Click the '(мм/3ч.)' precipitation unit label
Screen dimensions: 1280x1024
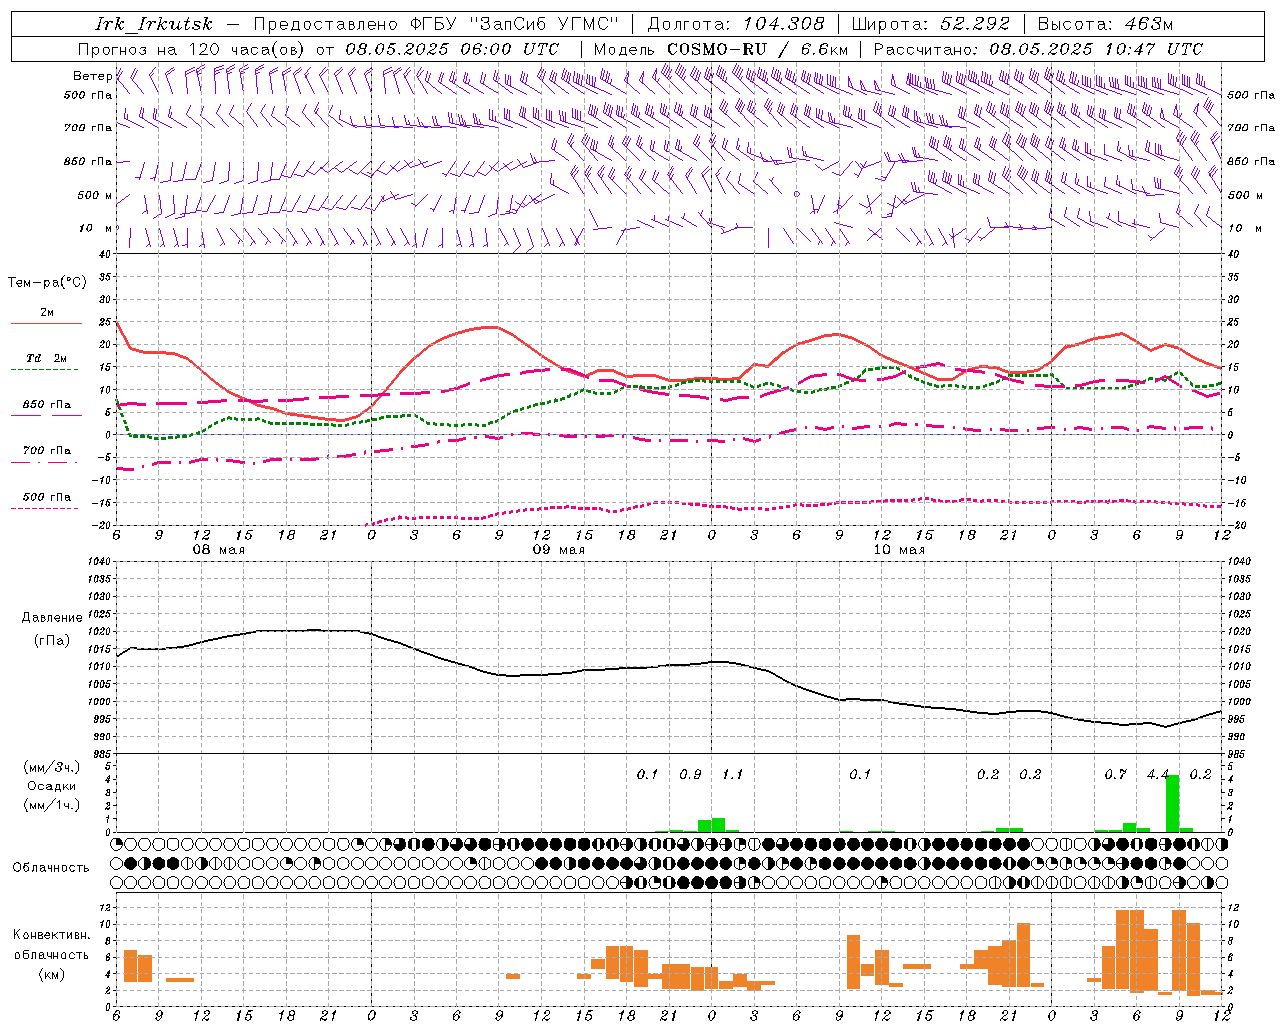pyautogui.click(x=52, y=767)
